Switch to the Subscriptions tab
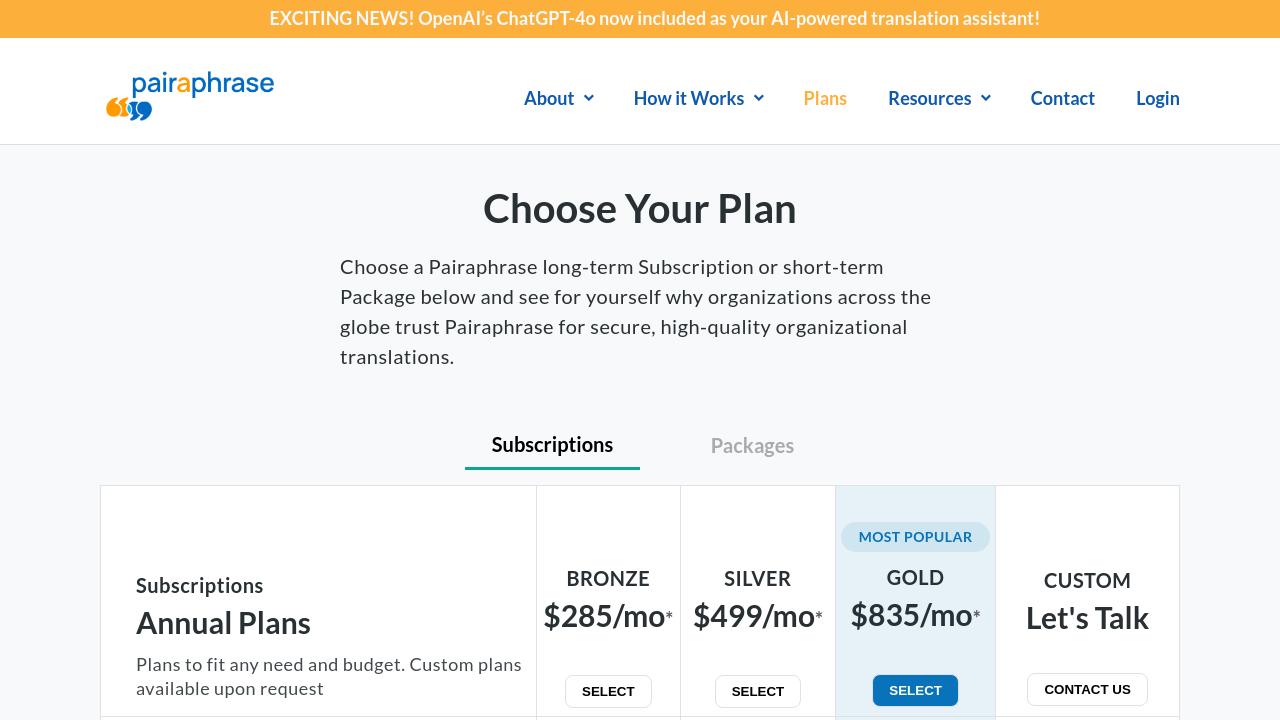The image size is (1280, 720). [x=552, y=445]
